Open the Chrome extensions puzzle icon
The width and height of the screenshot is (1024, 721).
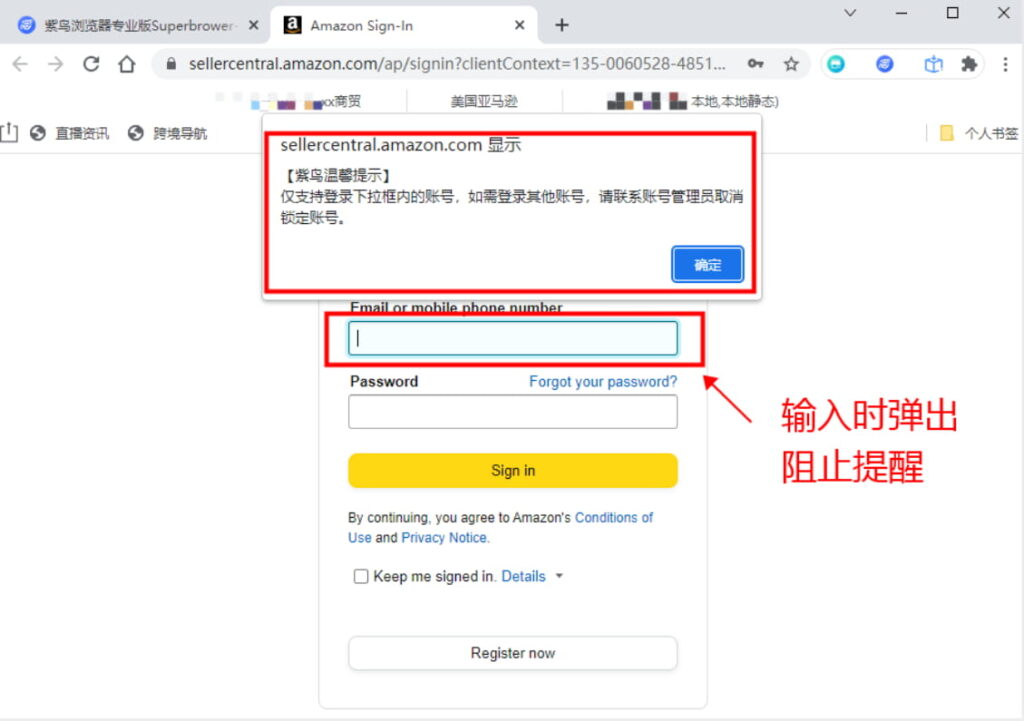coord(968,63)
